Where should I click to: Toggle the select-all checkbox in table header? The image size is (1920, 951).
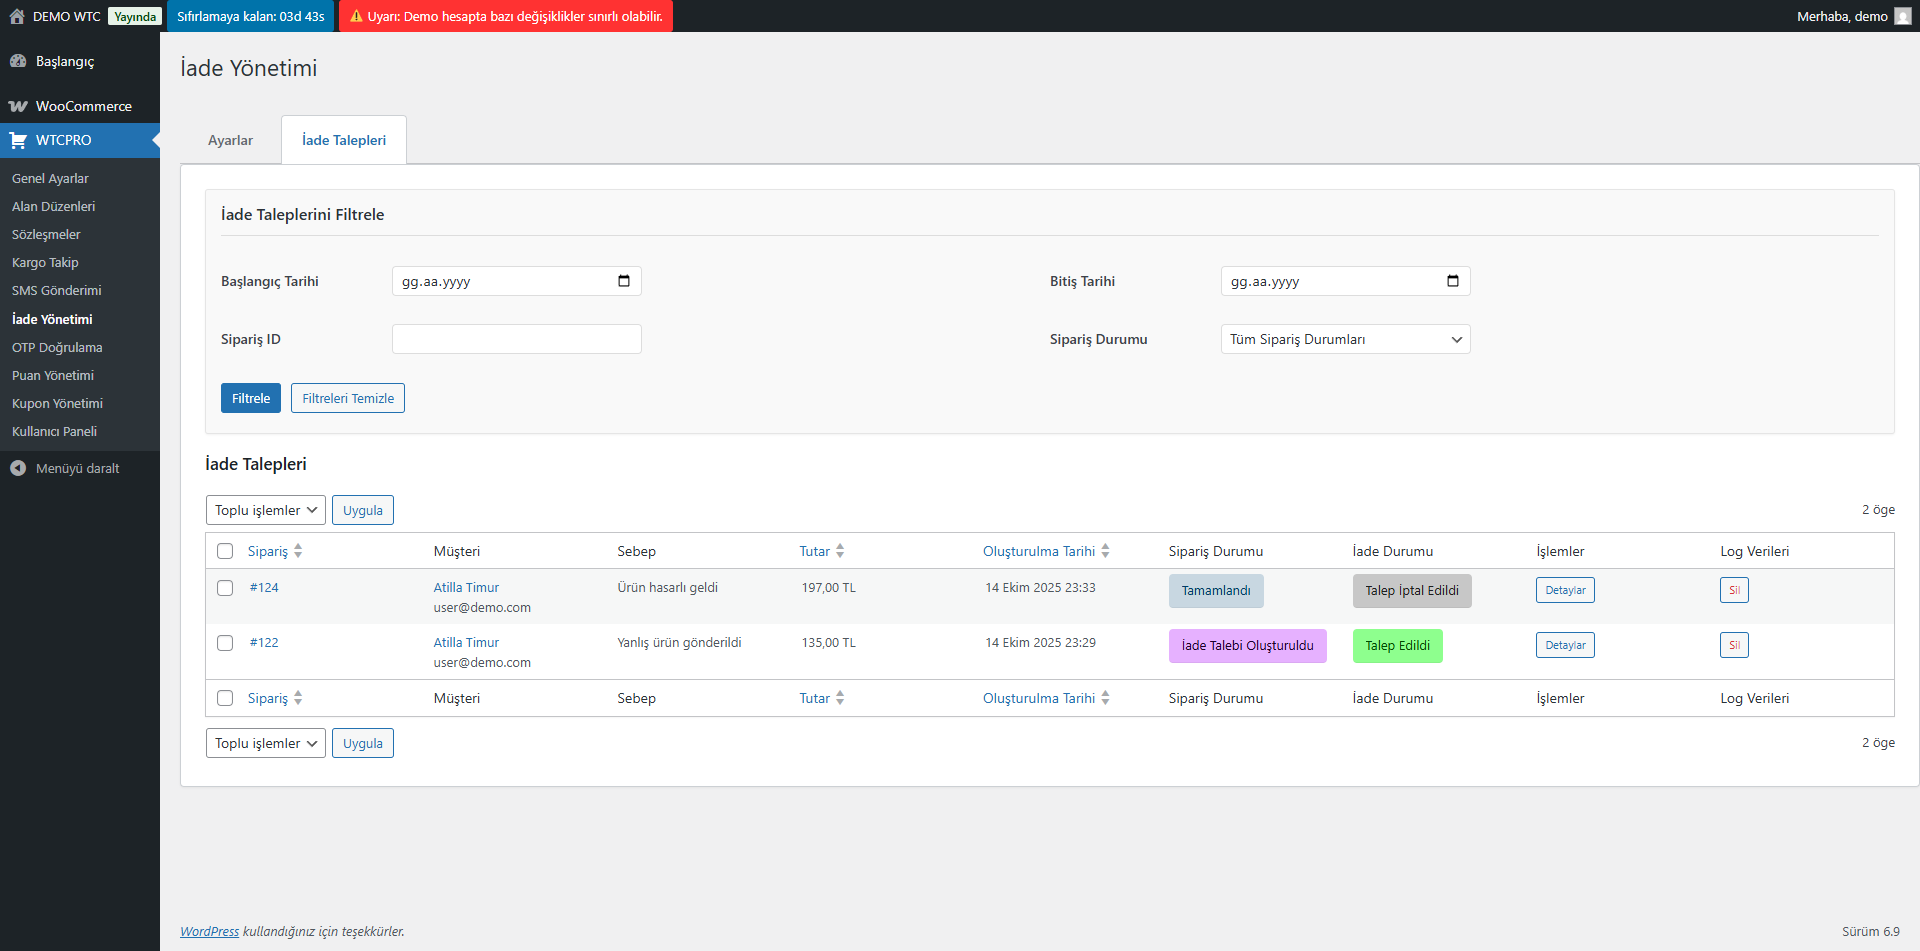point(225,551)
